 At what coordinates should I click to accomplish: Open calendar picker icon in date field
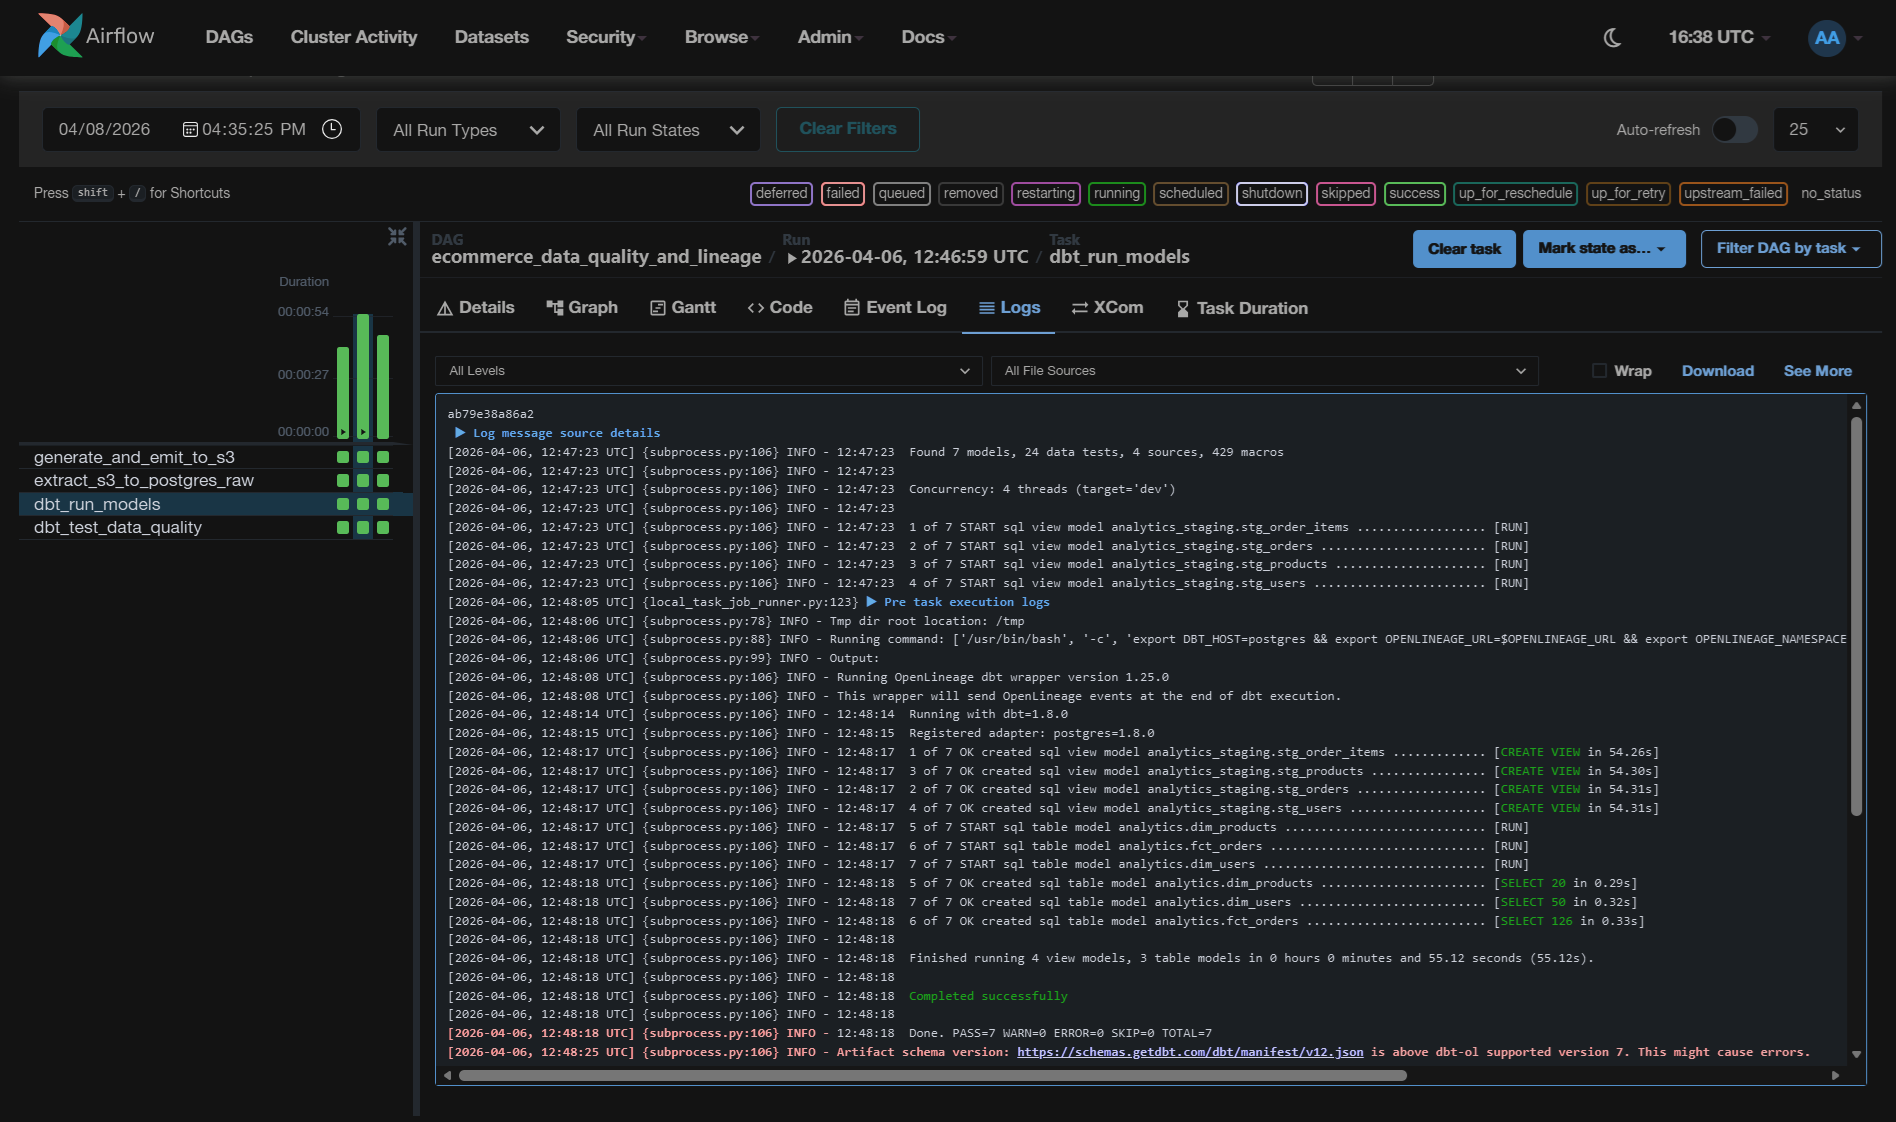point(190,130)
